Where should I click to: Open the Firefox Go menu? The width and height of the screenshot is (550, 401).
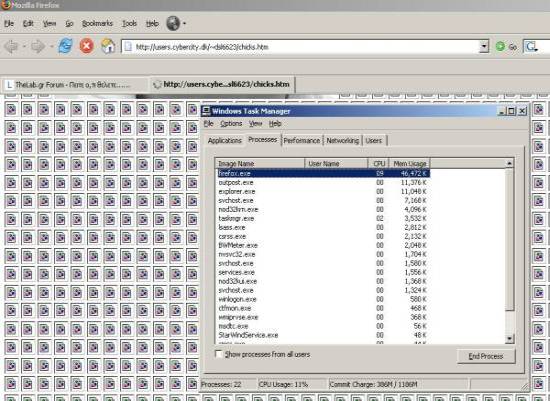[69, 24]
